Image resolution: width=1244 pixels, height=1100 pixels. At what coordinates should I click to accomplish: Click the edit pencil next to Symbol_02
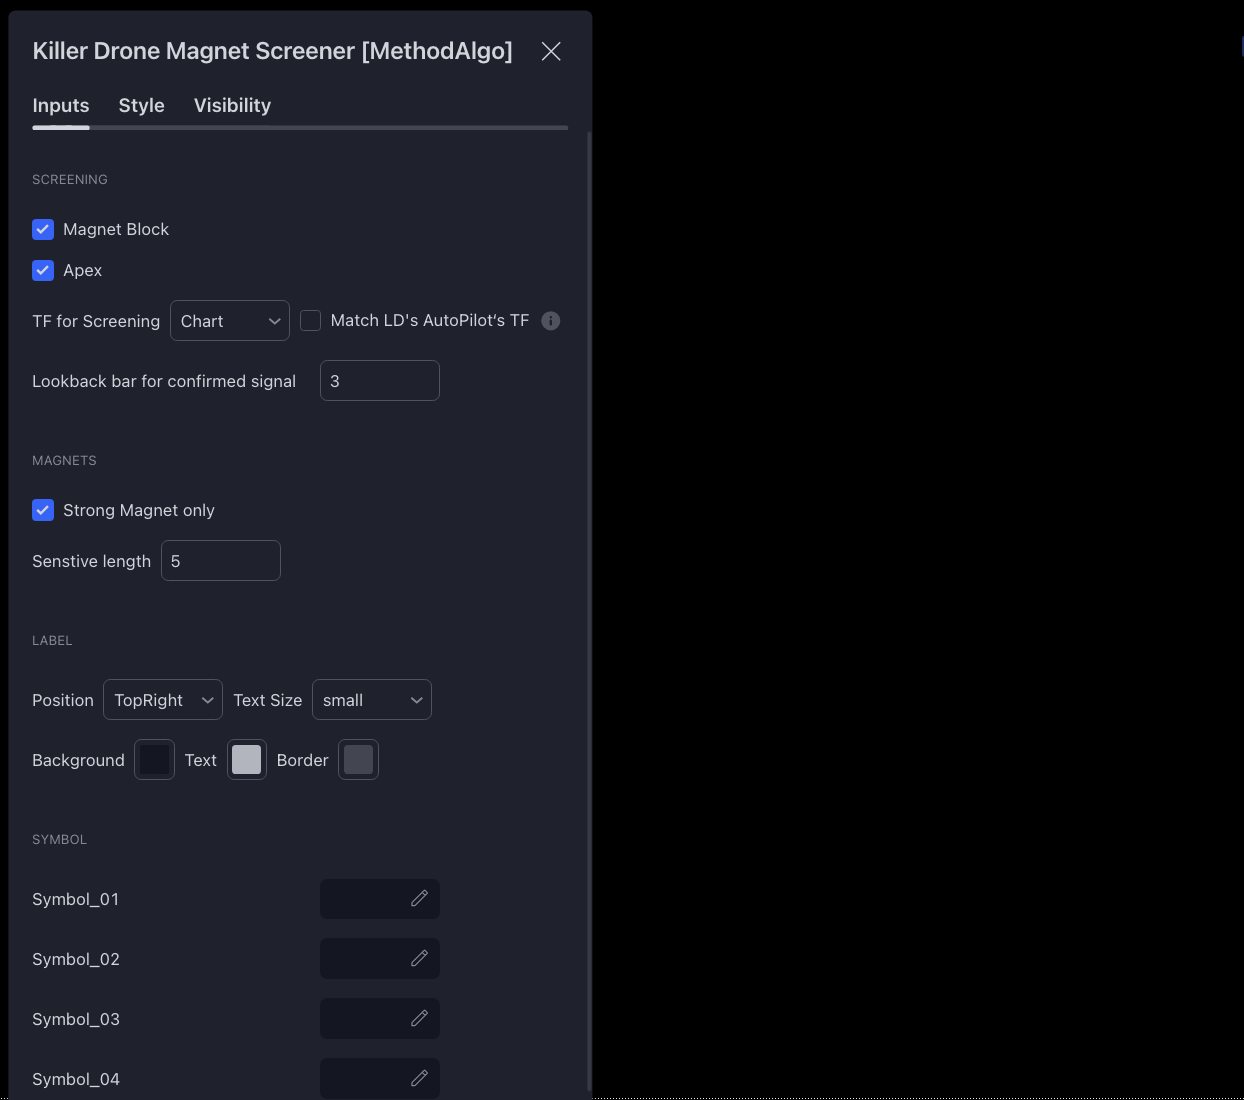[419, 958]
